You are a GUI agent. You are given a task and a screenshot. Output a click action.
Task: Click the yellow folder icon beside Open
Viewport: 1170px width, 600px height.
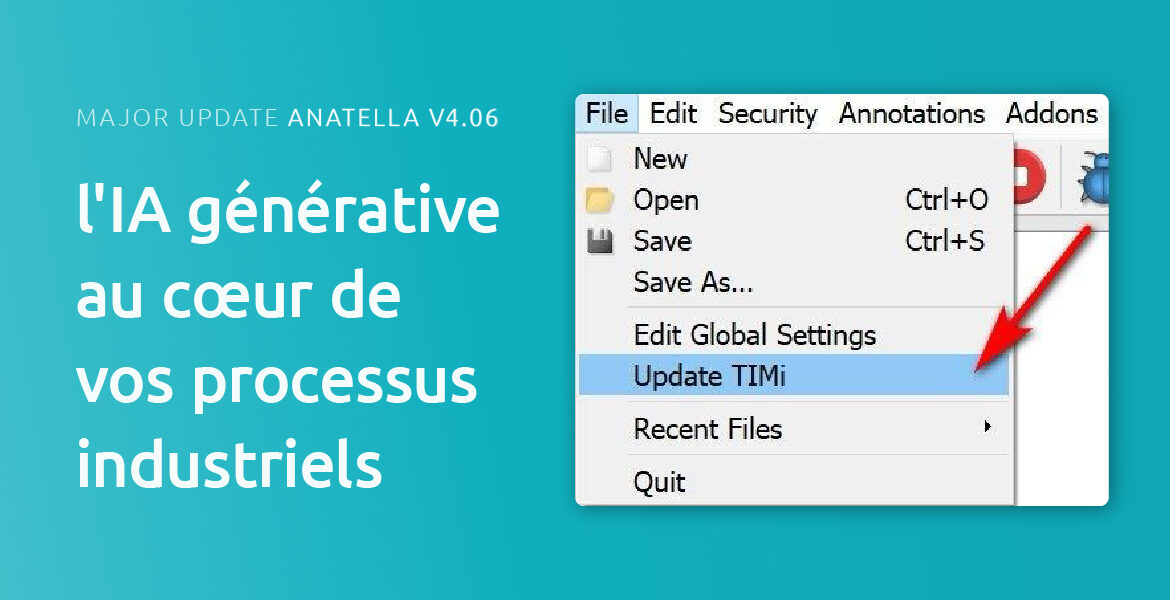click(x=599, y=201)
